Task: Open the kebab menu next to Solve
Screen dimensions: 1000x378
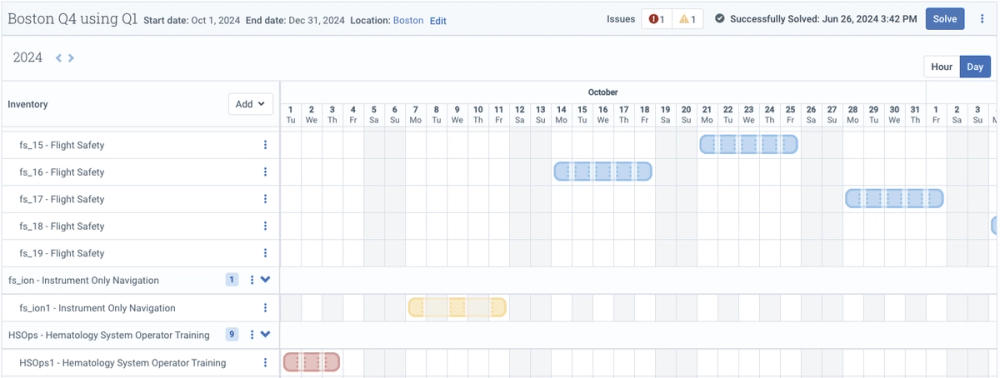Action: point(982,19)
